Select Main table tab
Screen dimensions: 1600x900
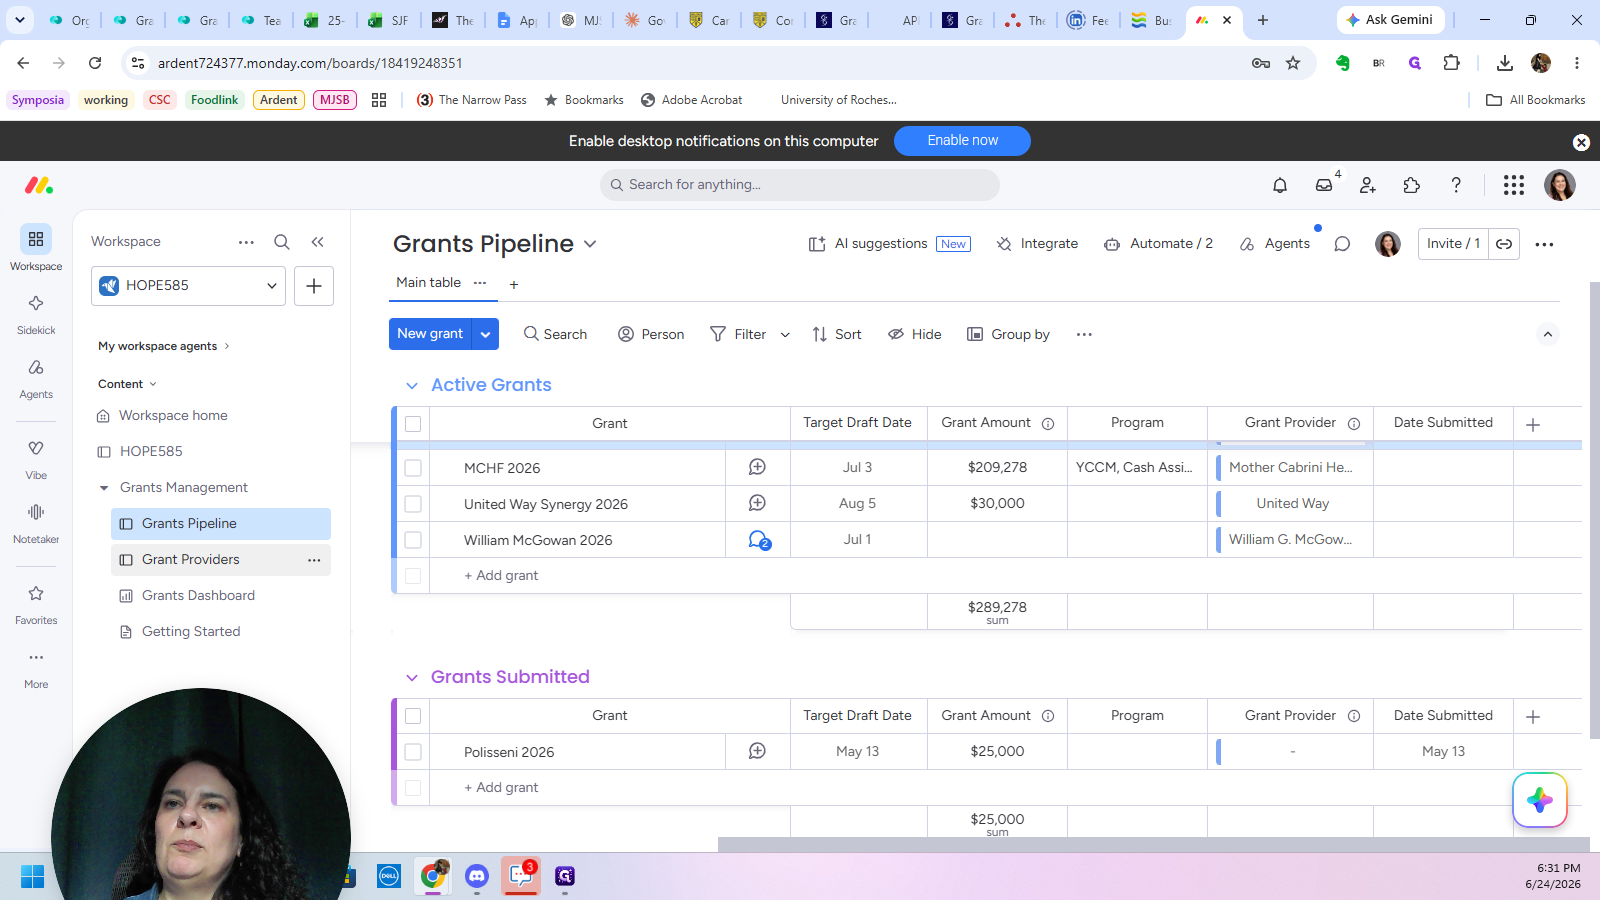click(x=428, y=283)
